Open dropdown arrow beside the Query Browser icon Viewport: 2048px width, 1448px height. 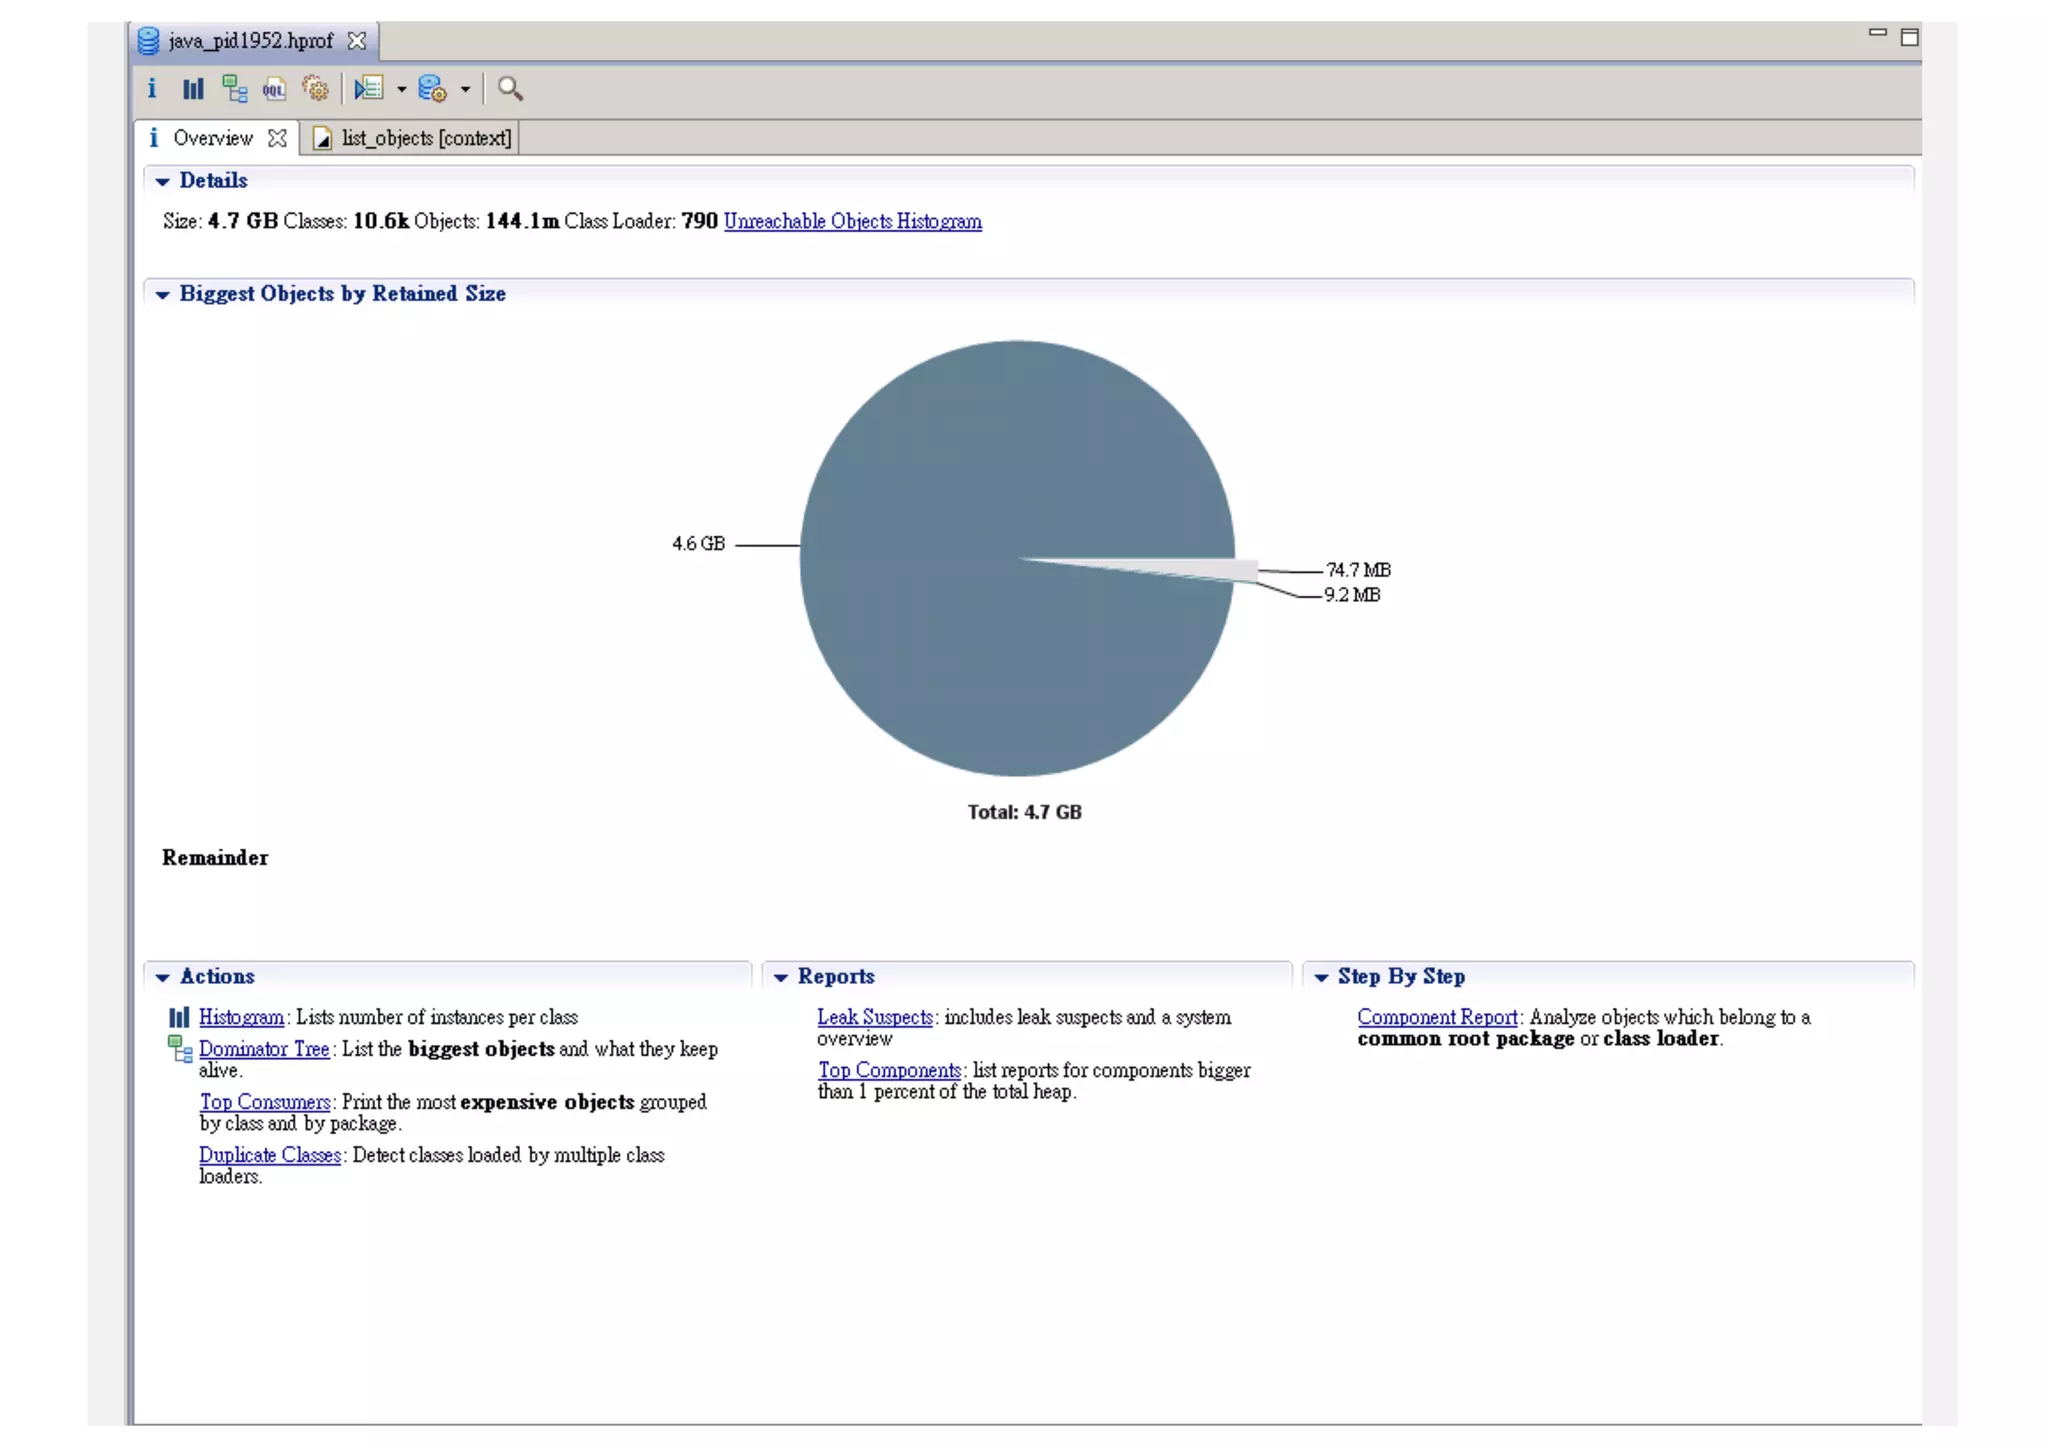[x=465, y=90]
